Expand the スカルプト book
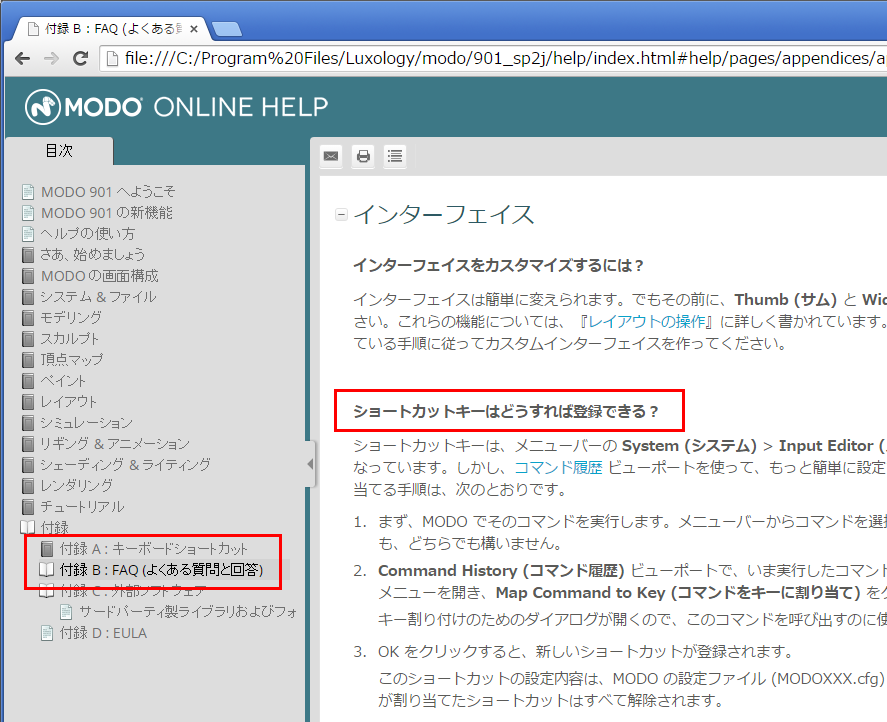The height and width of the screenshot is (722, 887). click(x=70, y=338)
